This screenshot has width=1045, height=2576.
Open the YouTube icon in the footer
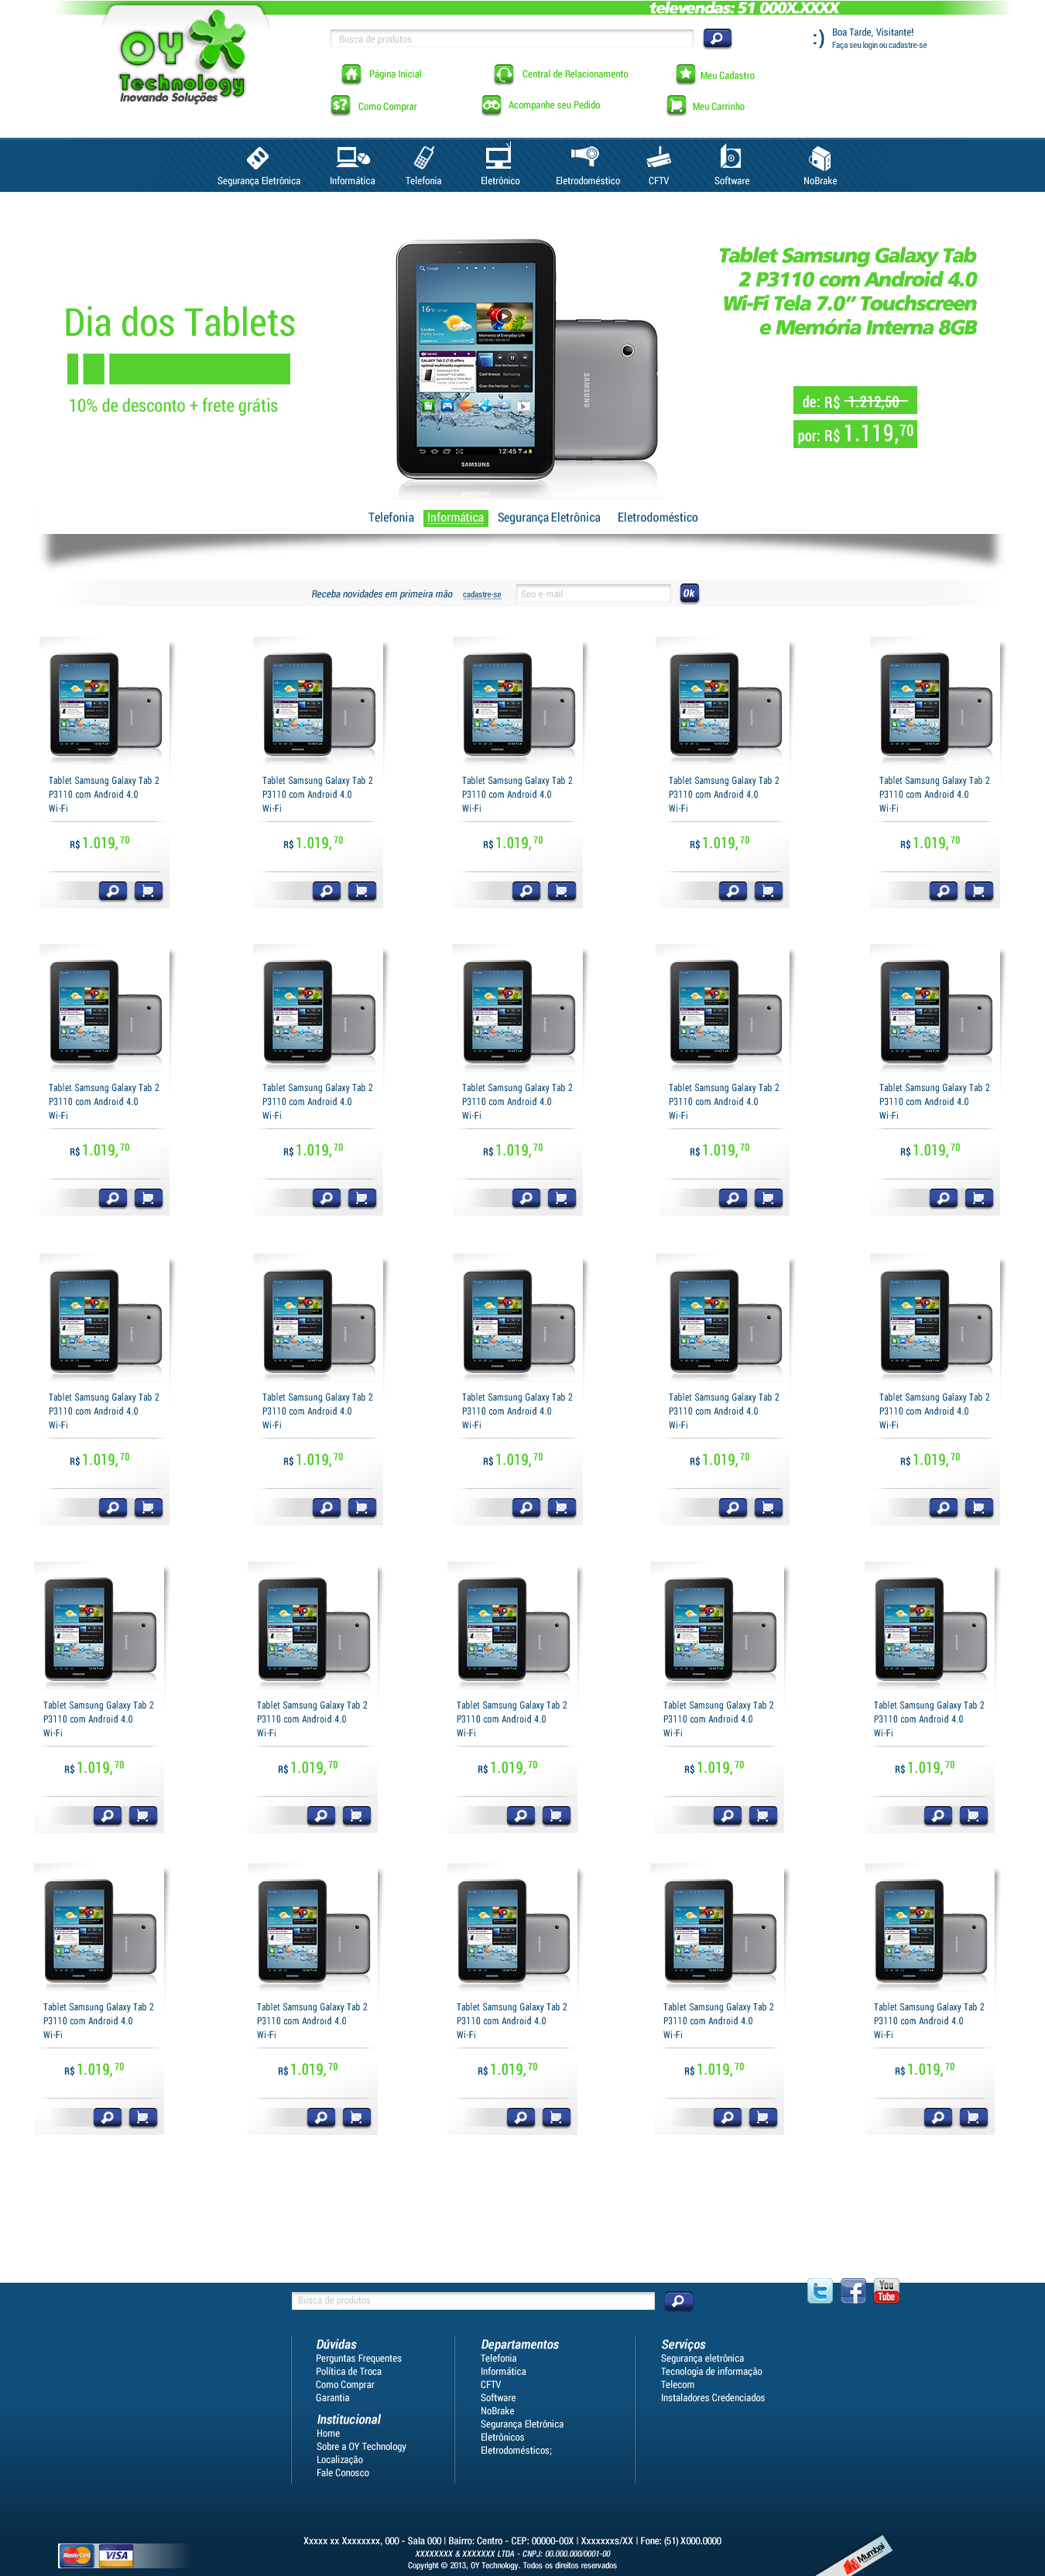[x=886, y=2291]
